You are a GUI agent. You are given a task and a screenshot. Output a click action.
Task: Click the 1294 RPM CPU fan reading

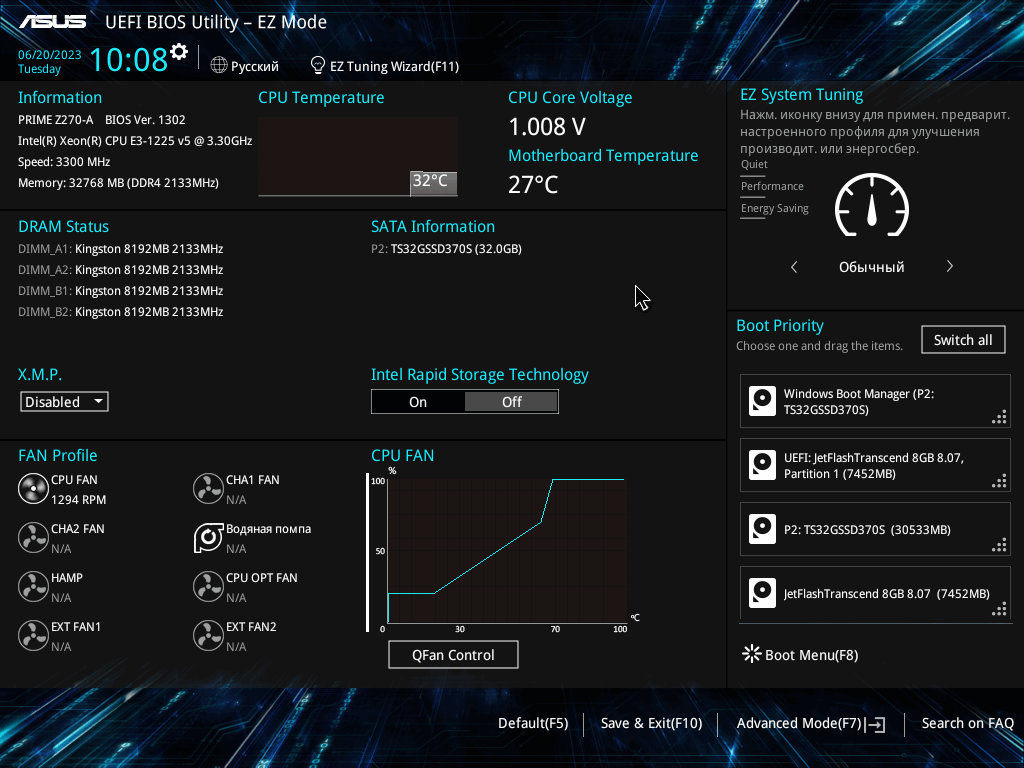click(x=78, y=500)
